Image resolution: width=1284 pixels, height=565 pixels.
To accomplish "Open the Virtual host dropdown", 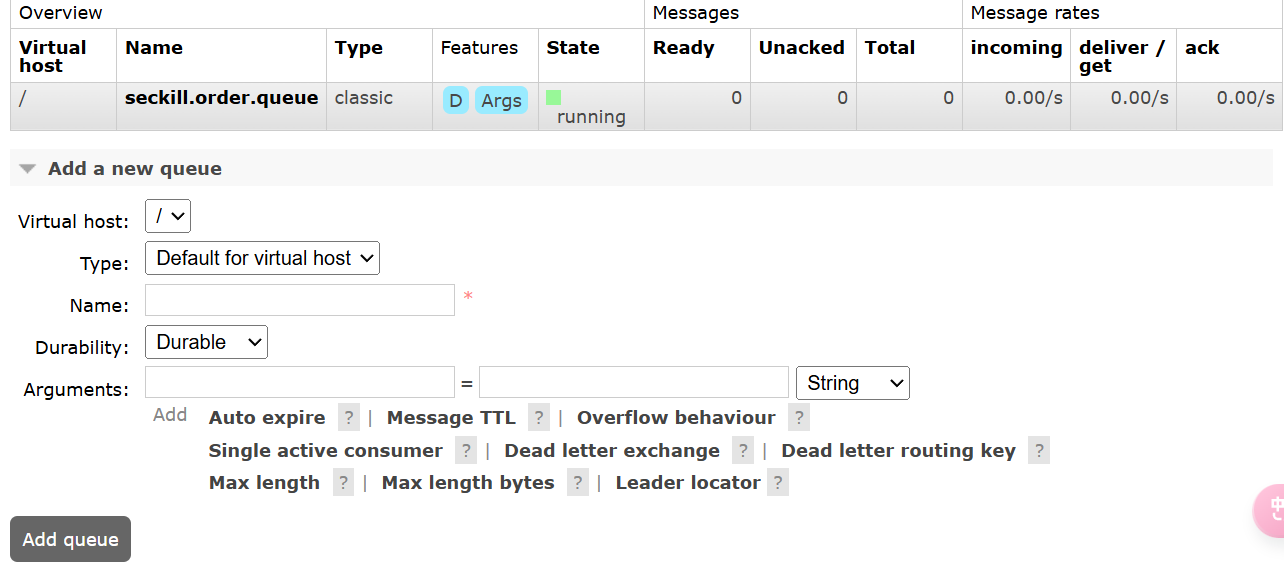I will pyautogui.click(x=168, y=217).
